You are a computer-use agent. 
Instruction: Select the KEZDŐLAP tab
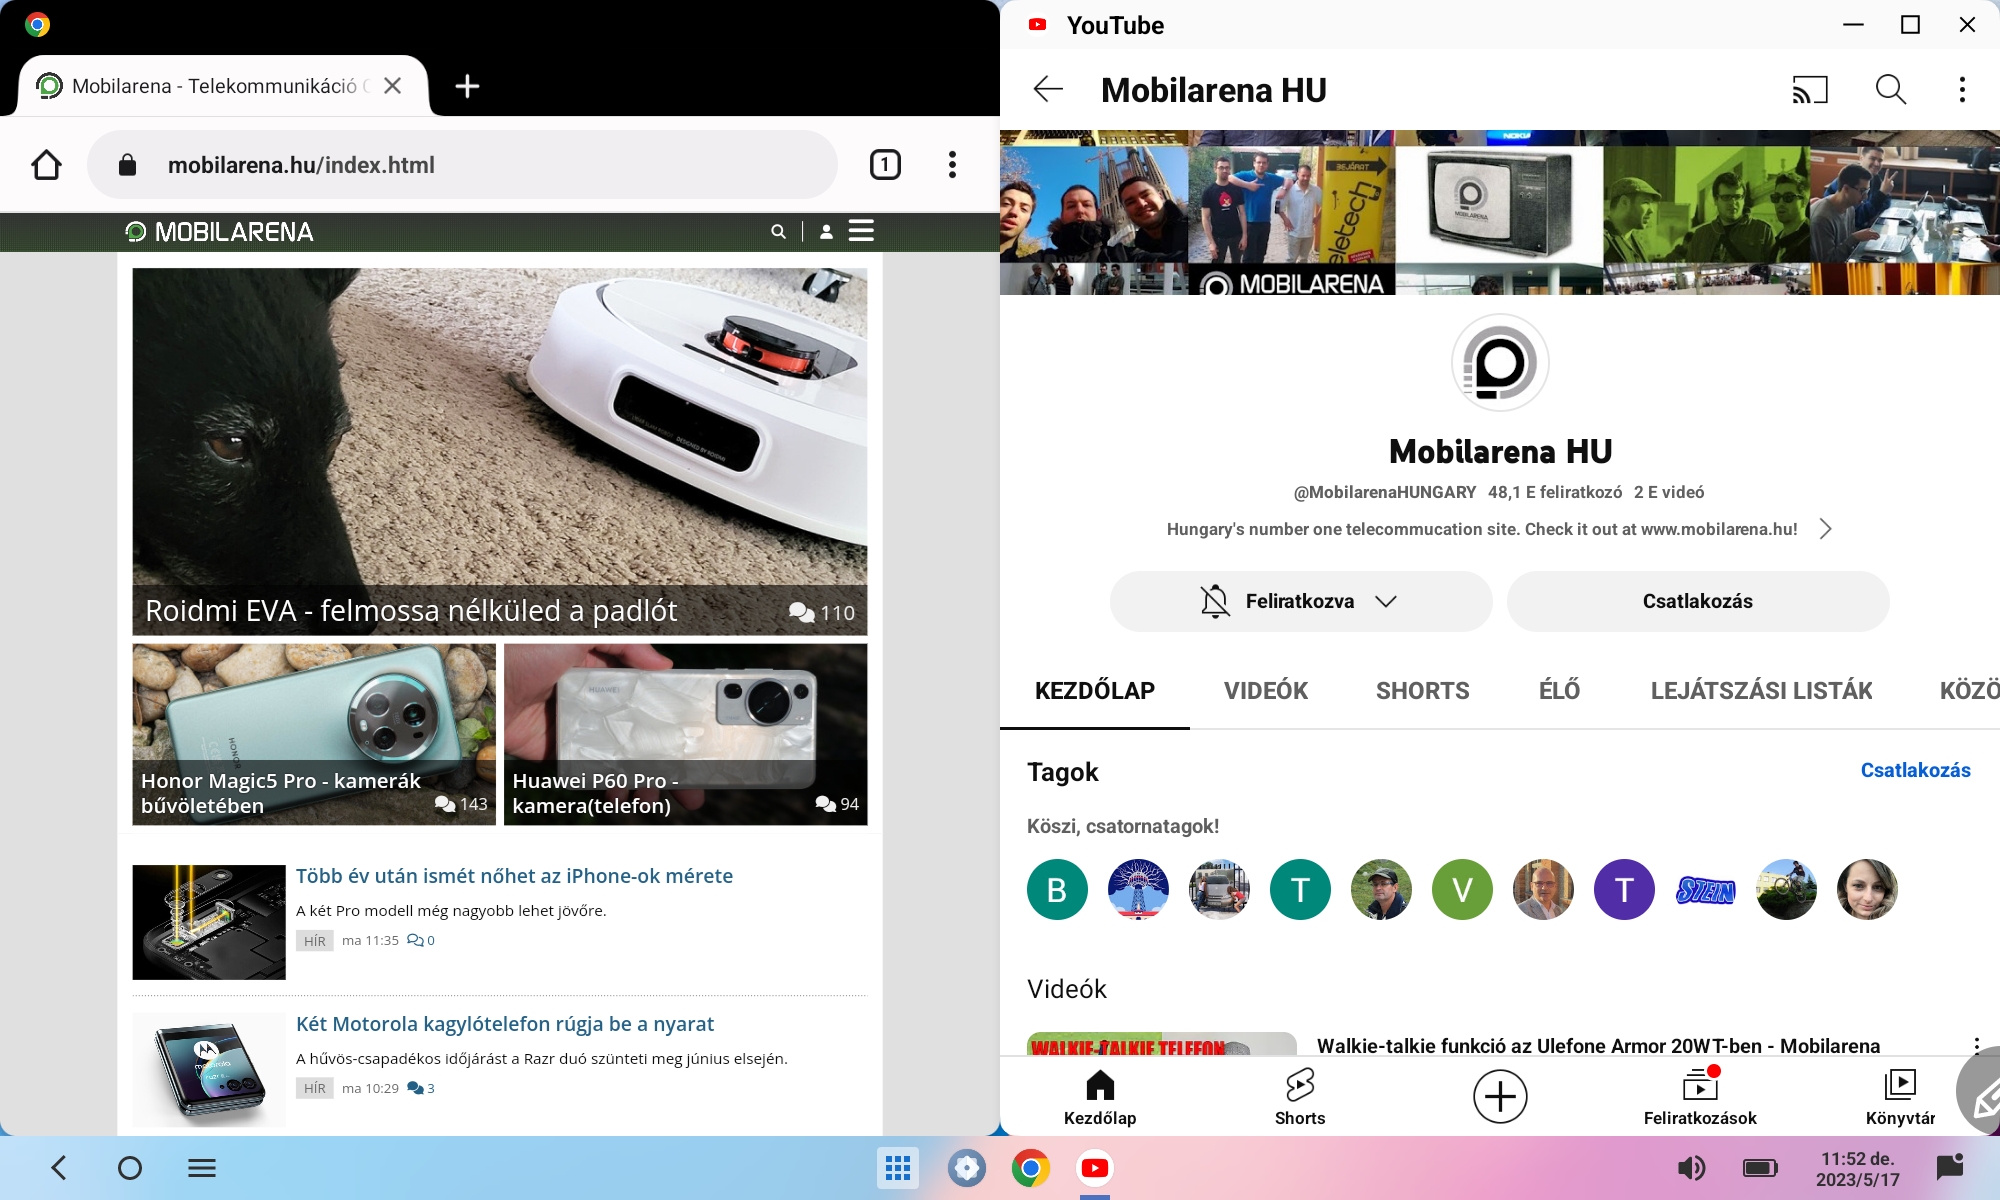[1095, 691]
